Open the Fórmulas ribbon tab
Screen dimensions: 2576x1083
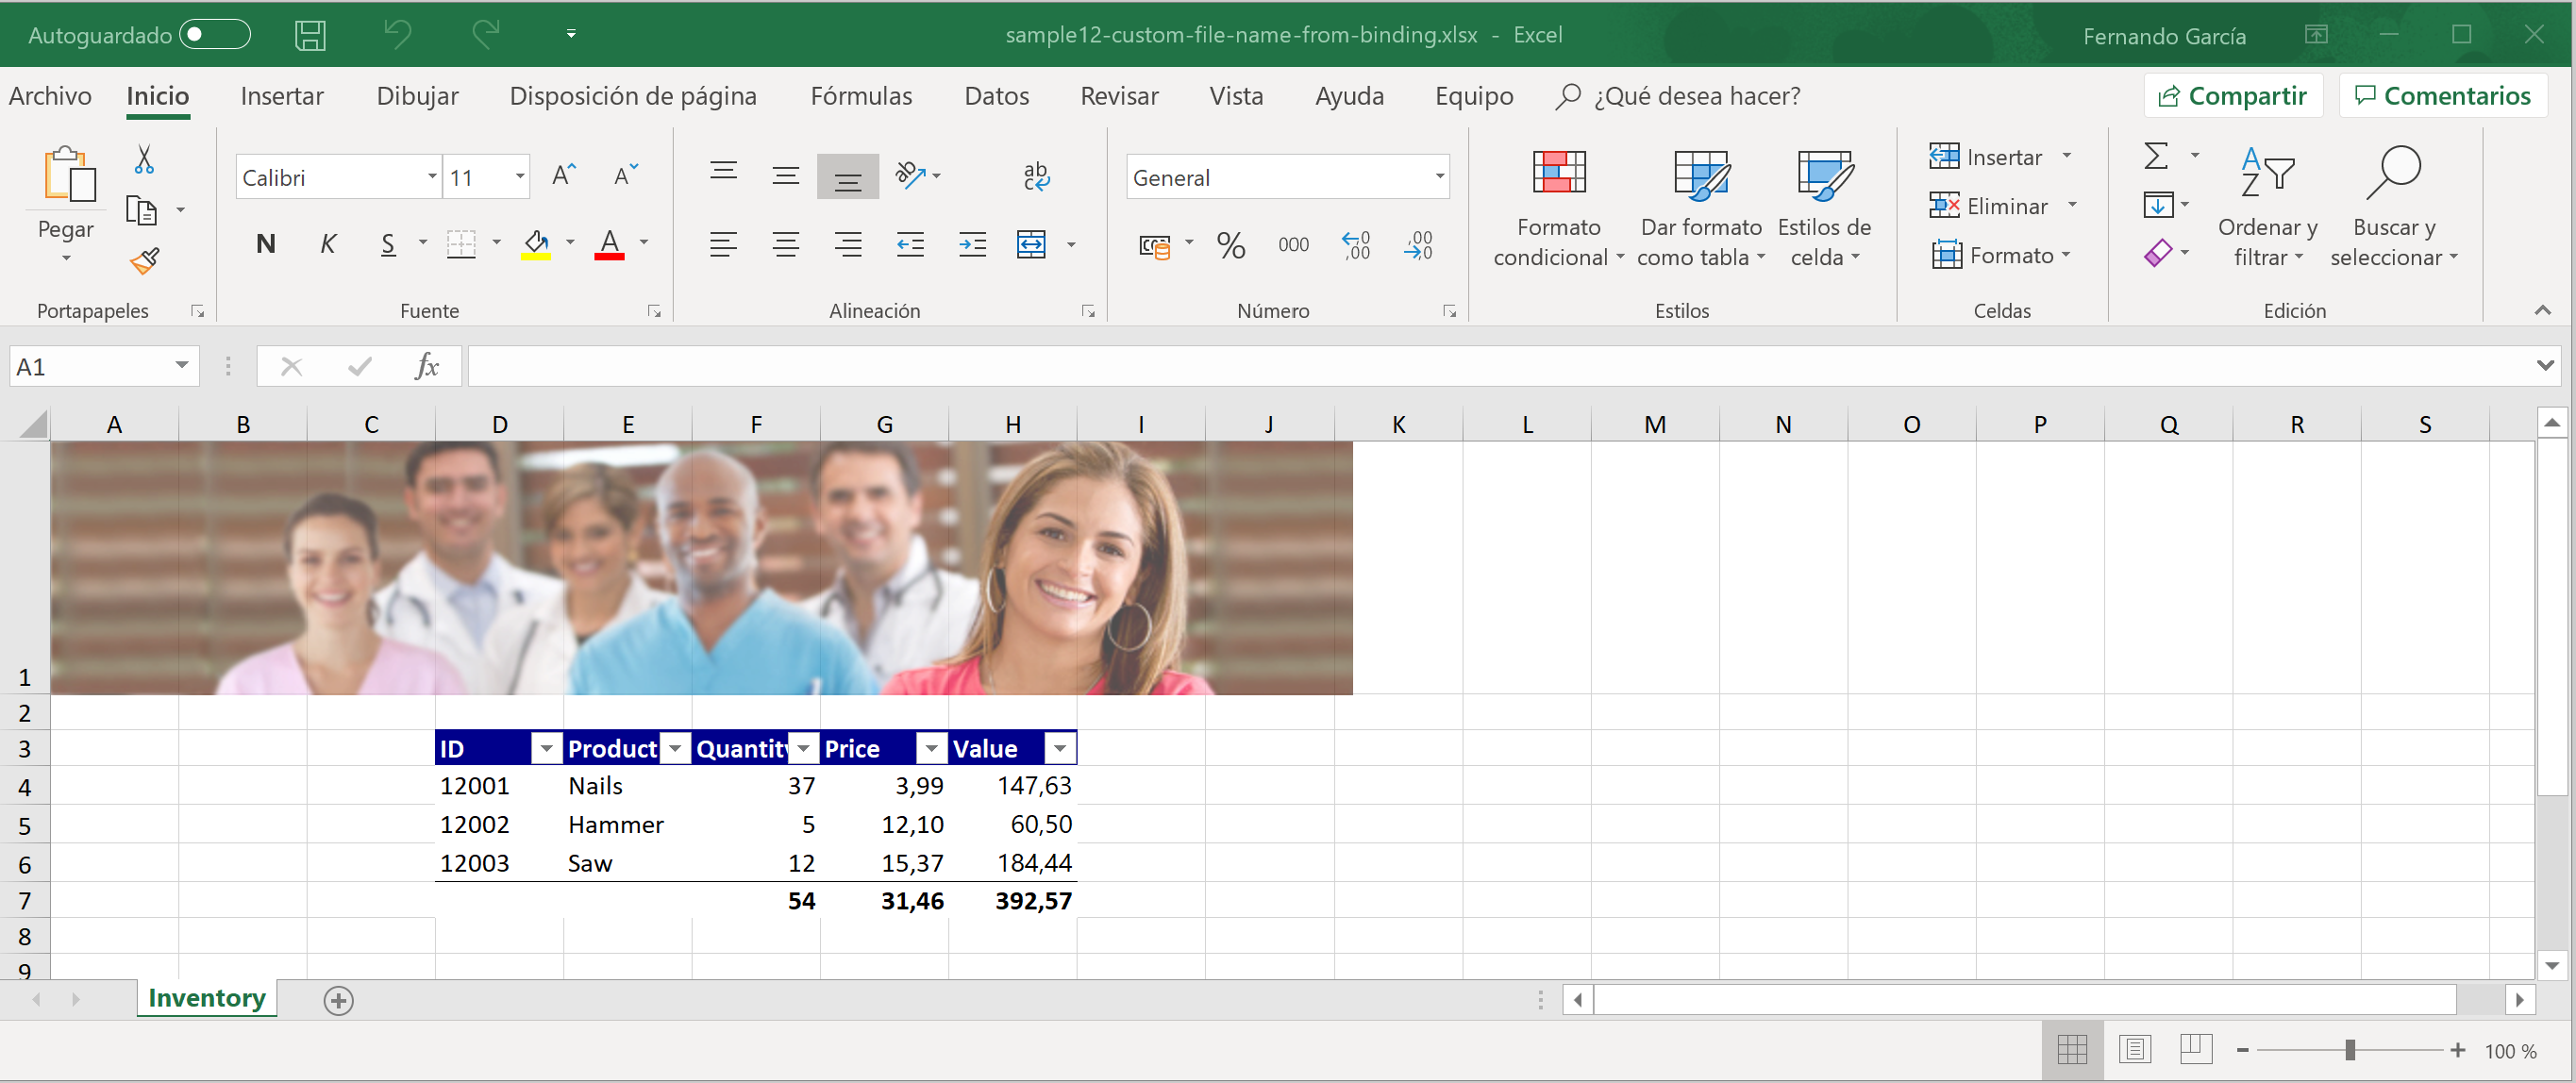(x=861, y=96)
